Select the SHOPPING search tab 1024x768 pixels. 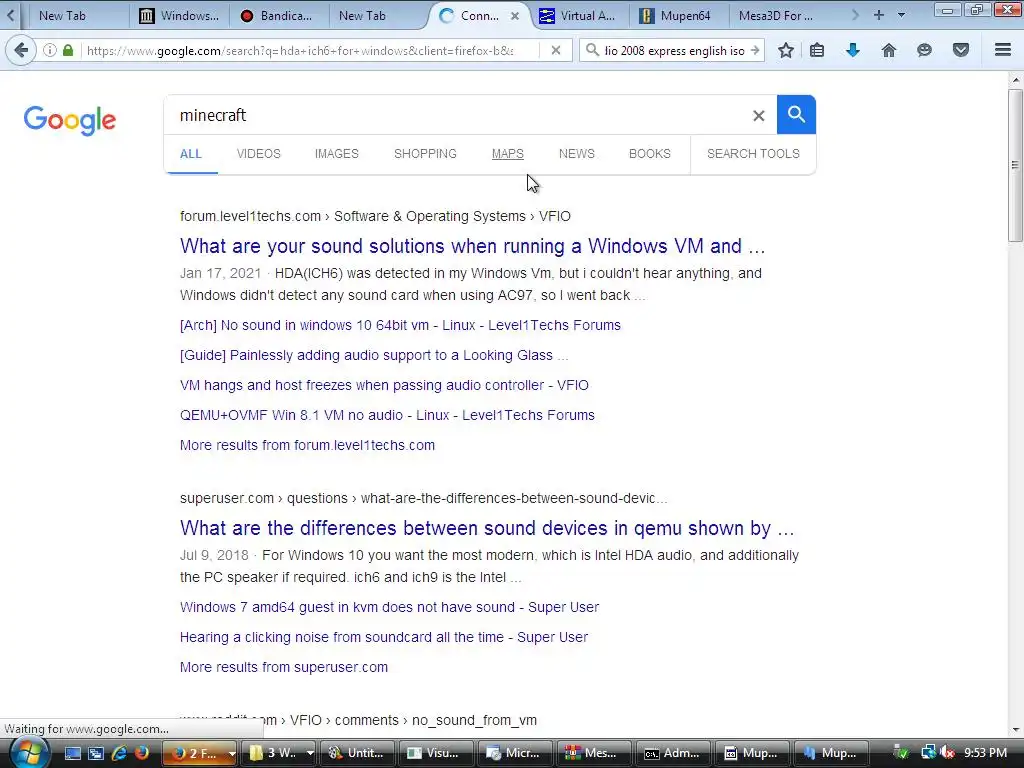tap(425, 153)
